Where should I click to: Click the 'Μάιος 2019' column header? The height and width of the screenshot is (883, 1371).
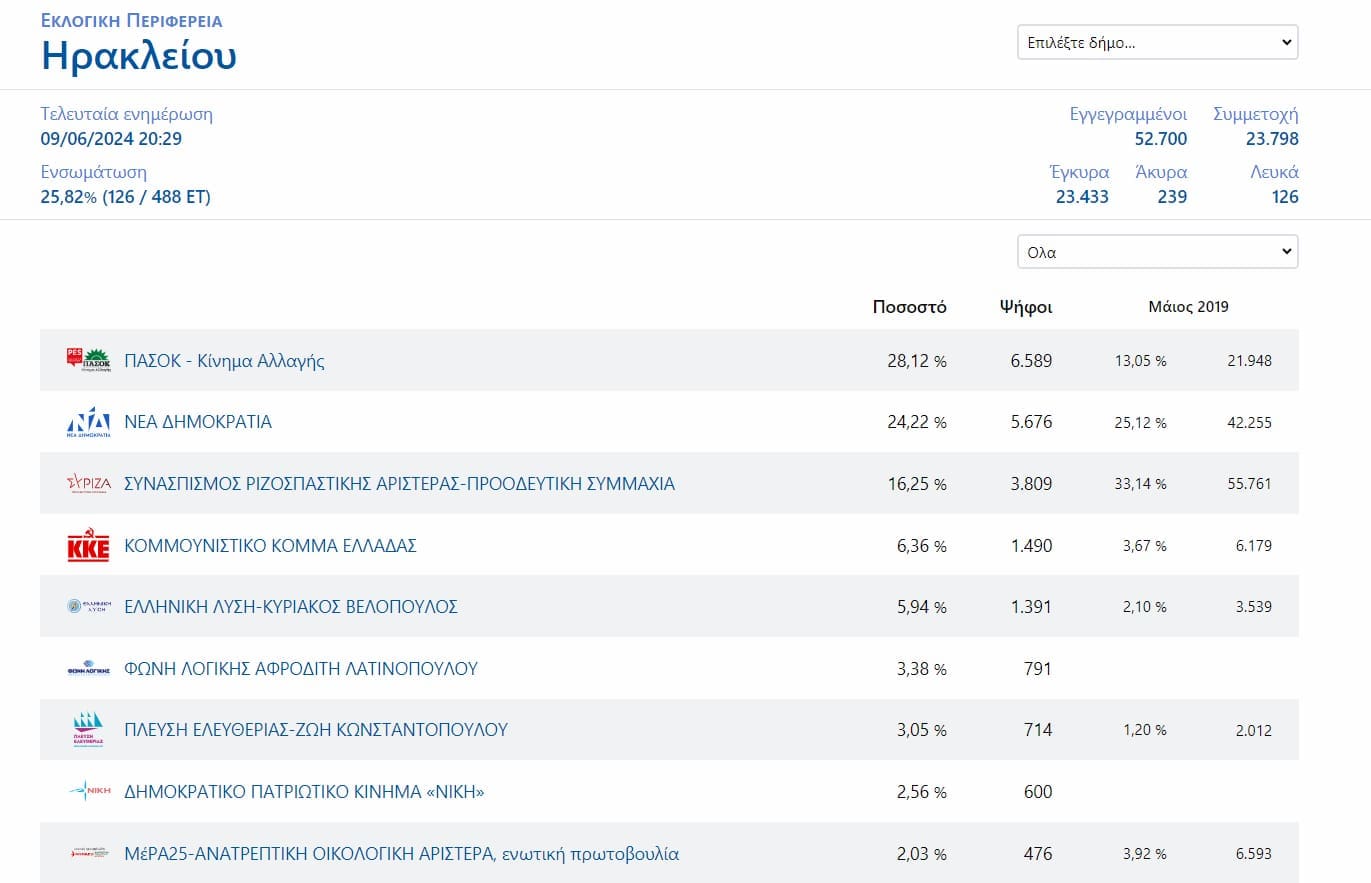pos(1188,307)
